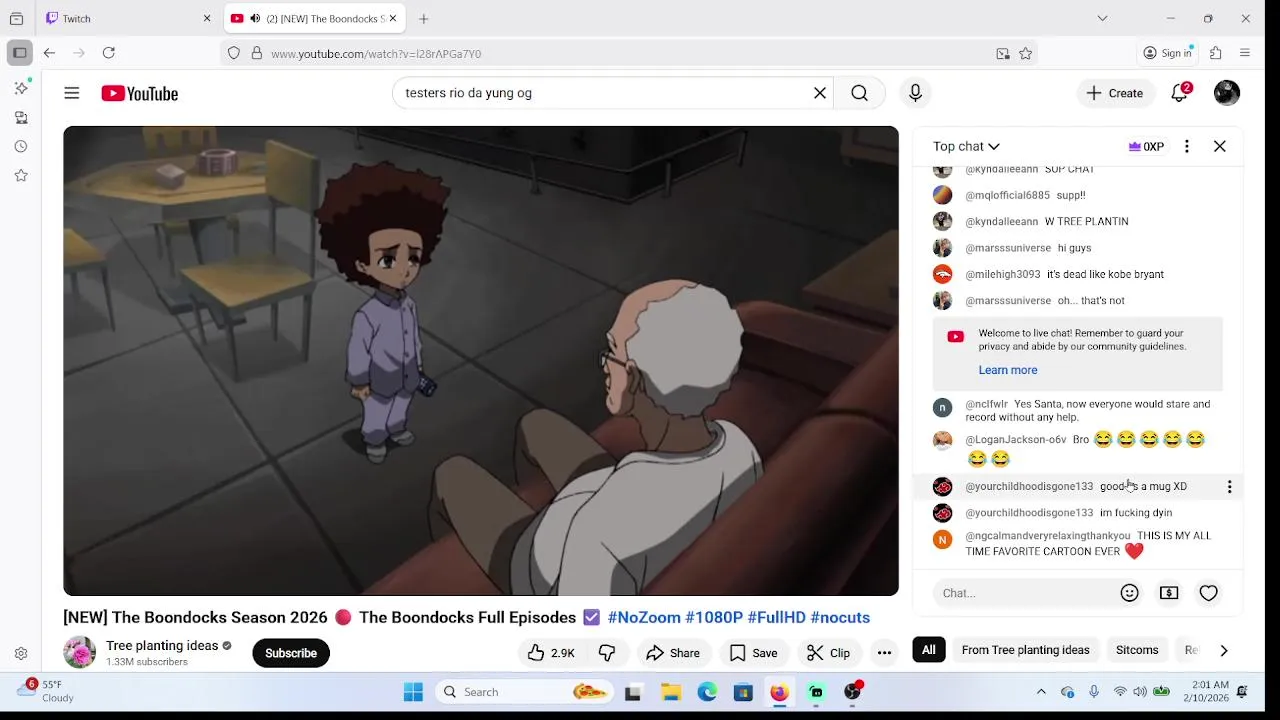Show more filter chips with arrow
This screenshot has height=720, width=1280.
(1223, 650)
